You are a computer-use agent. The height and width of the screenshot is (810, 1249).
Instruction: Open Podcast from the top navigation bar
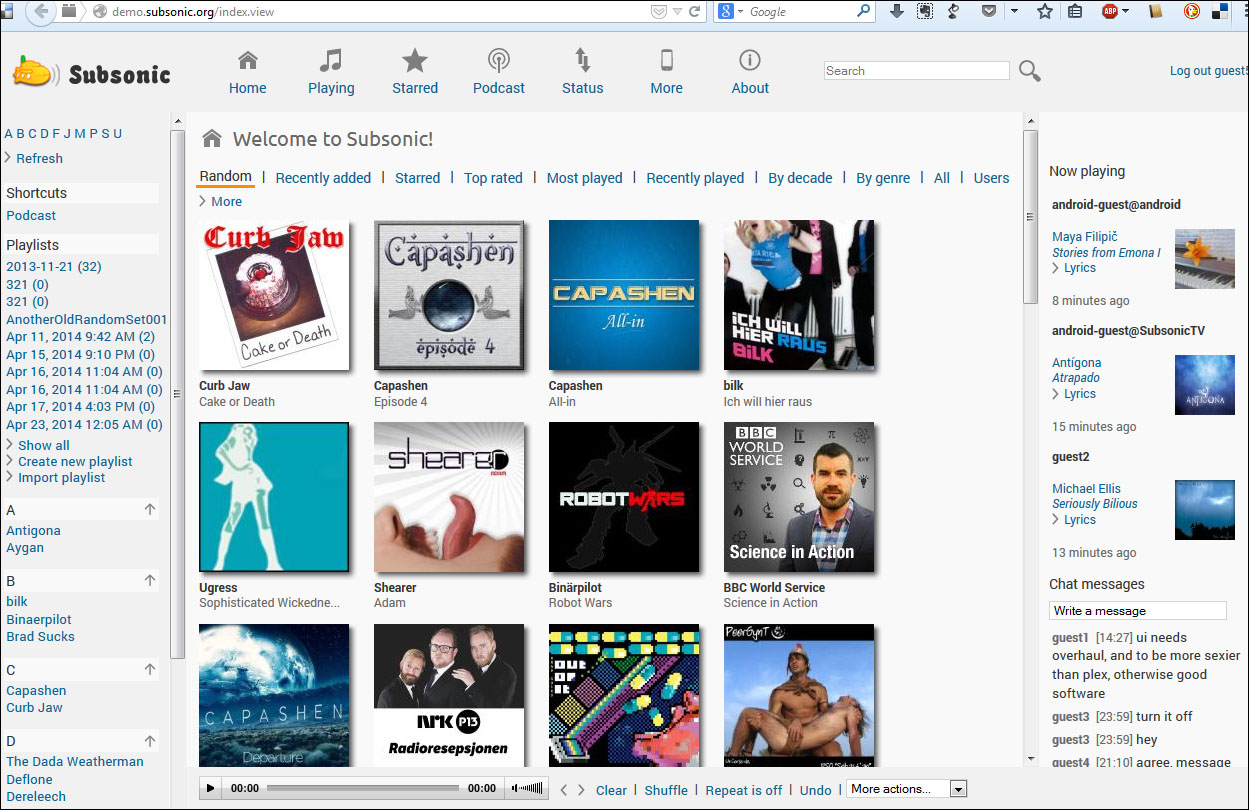point(499,72)
